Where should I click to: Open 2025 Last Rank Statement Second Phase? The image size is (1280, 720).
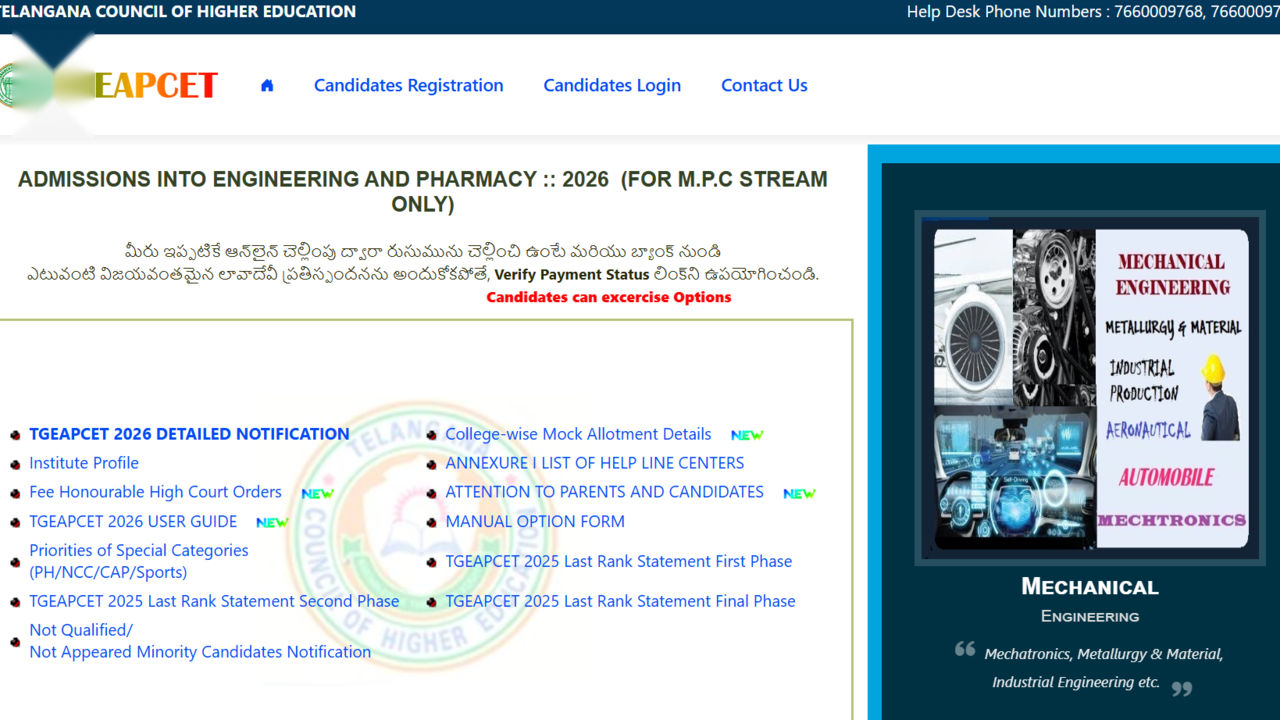(214, 601)
